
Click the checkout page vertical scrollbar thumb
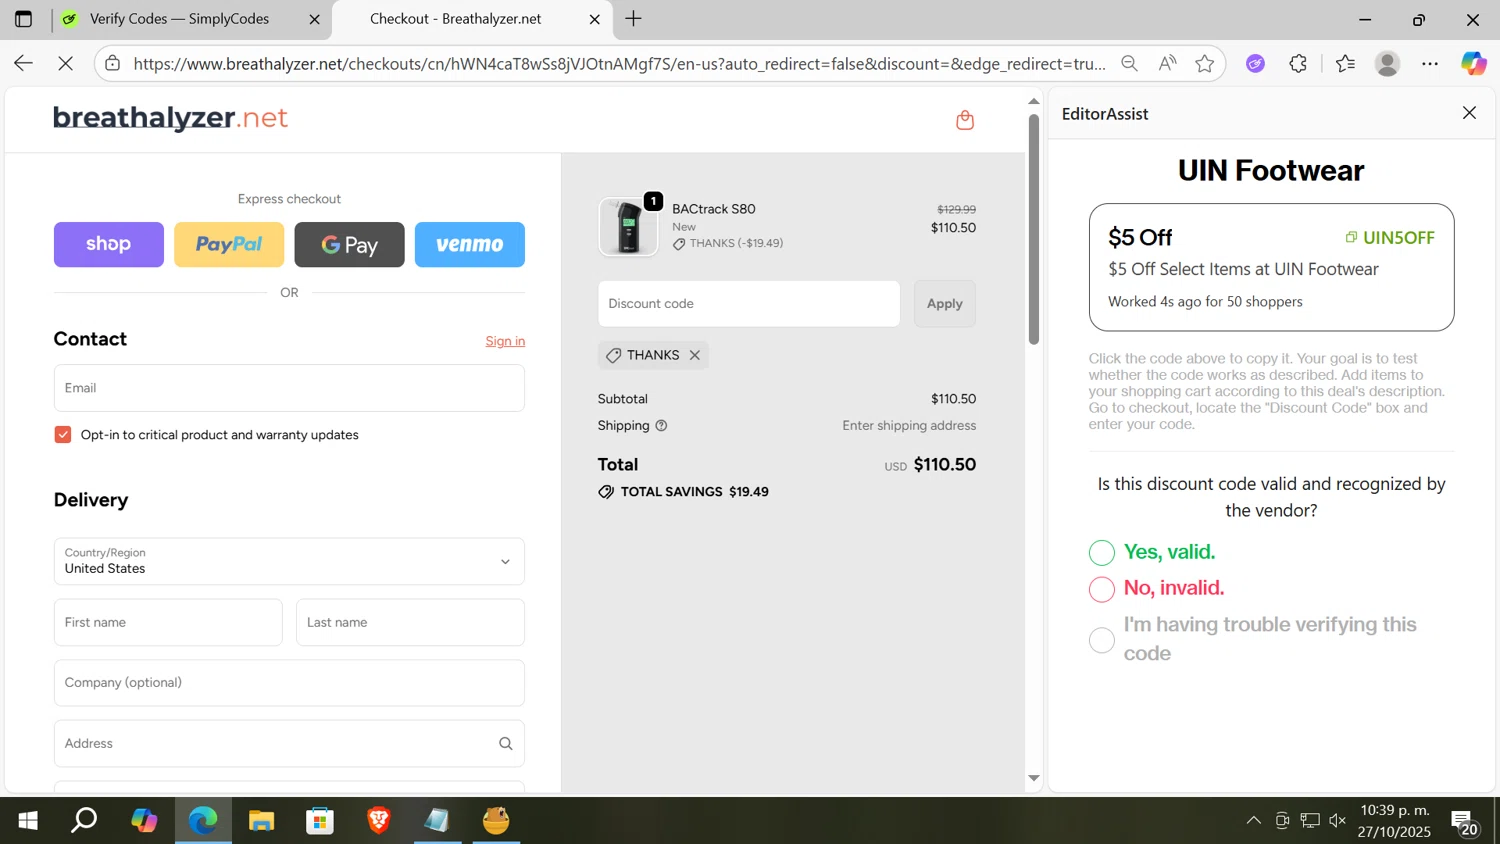[1034, 229]
